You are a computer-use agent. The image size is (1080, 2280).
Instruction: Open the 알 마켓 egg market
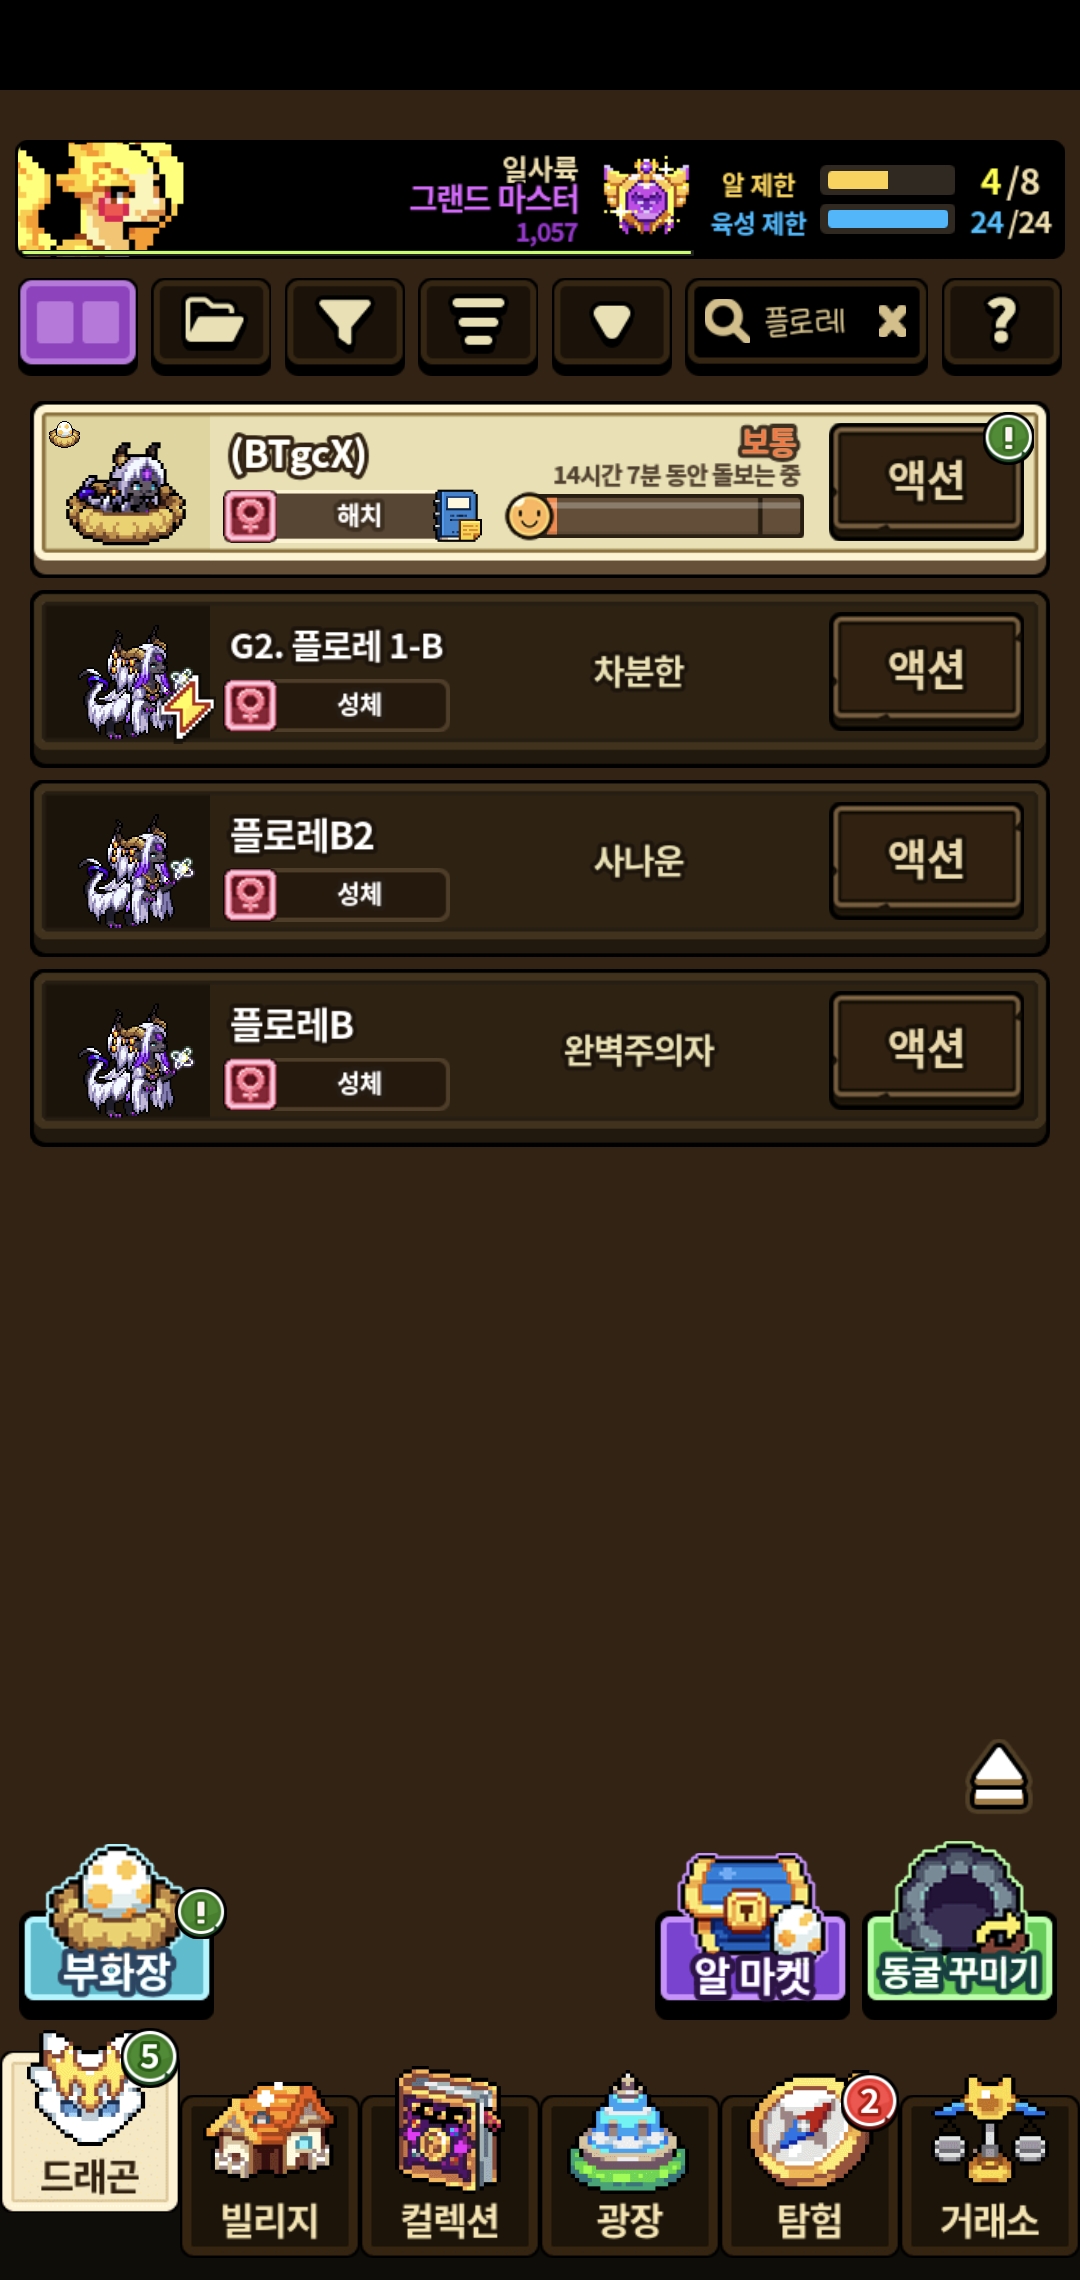(752, 1930)
